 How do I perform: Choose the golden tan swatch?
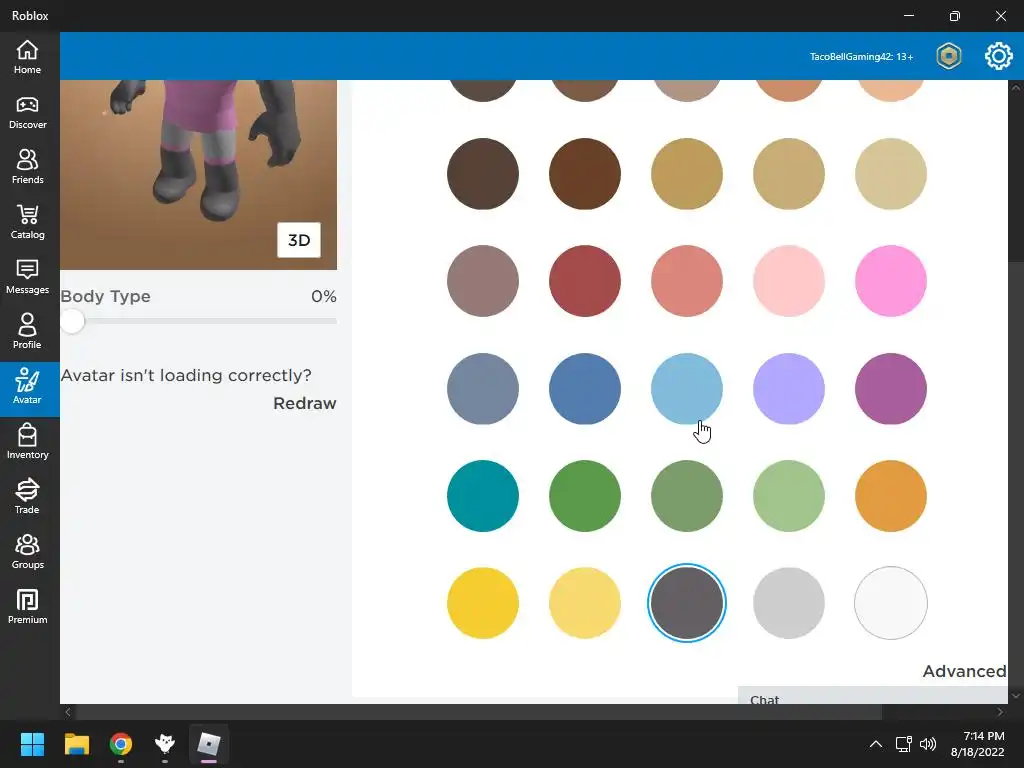click(x=686, y=174)
